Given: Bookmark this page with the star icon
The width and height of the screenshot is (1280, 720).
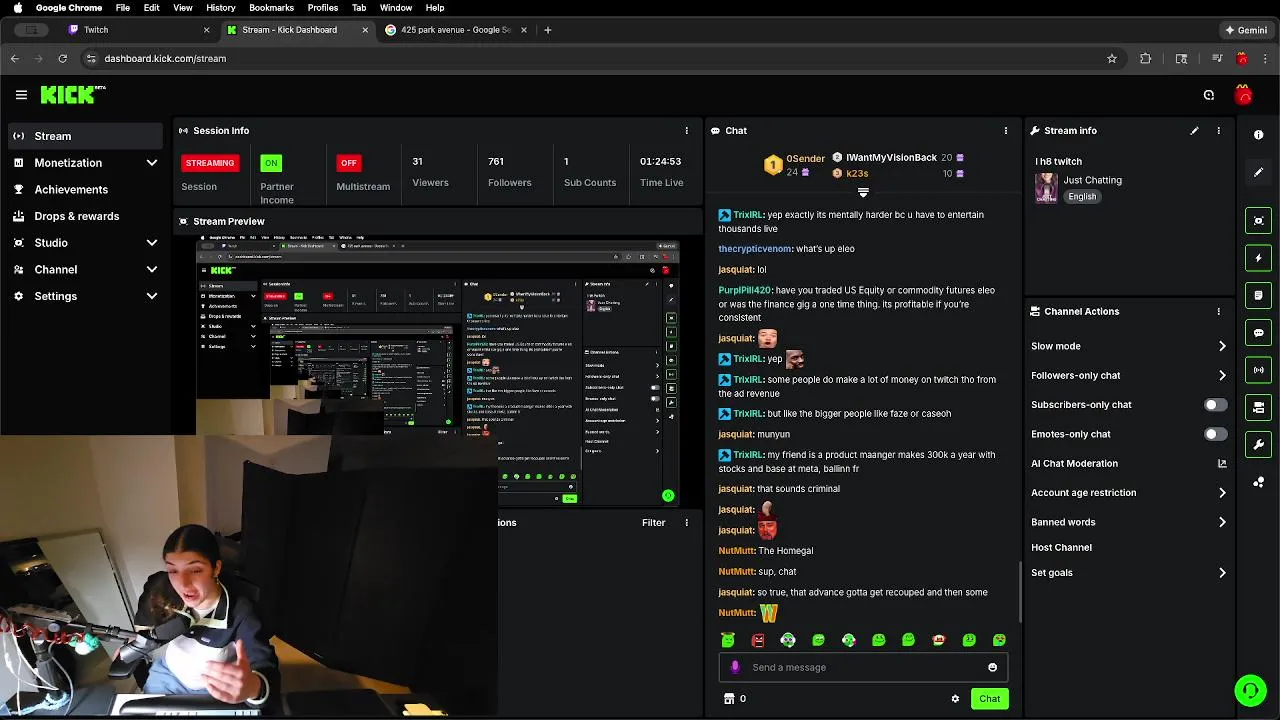Looking at the screenshot, I should pos(1111,59).
